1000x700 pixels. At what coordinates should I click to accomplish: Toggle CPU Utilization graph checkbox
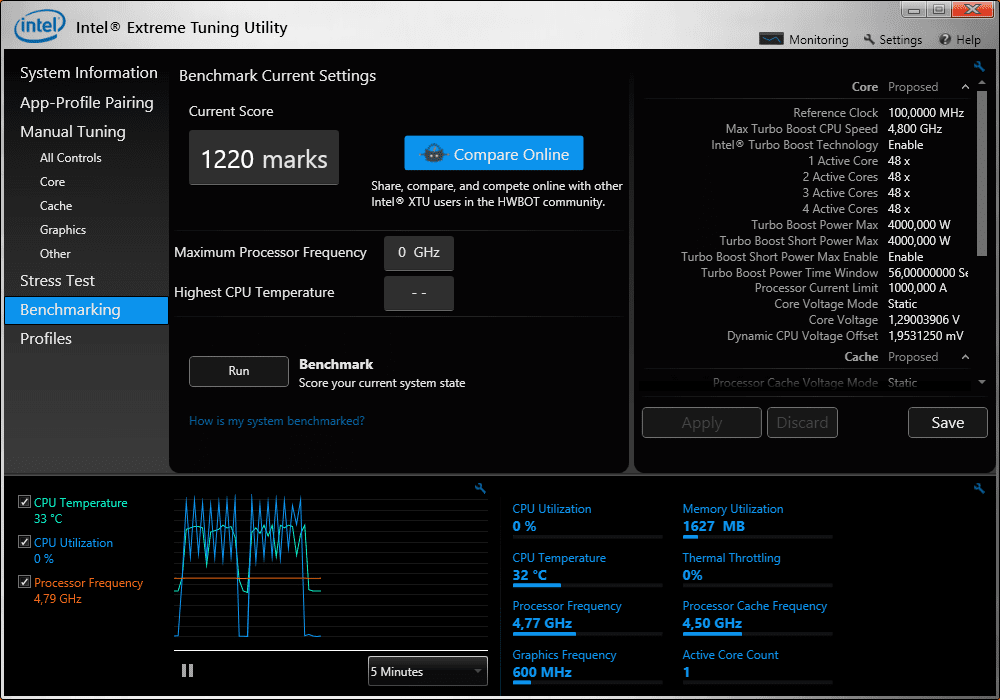point(24,542)
